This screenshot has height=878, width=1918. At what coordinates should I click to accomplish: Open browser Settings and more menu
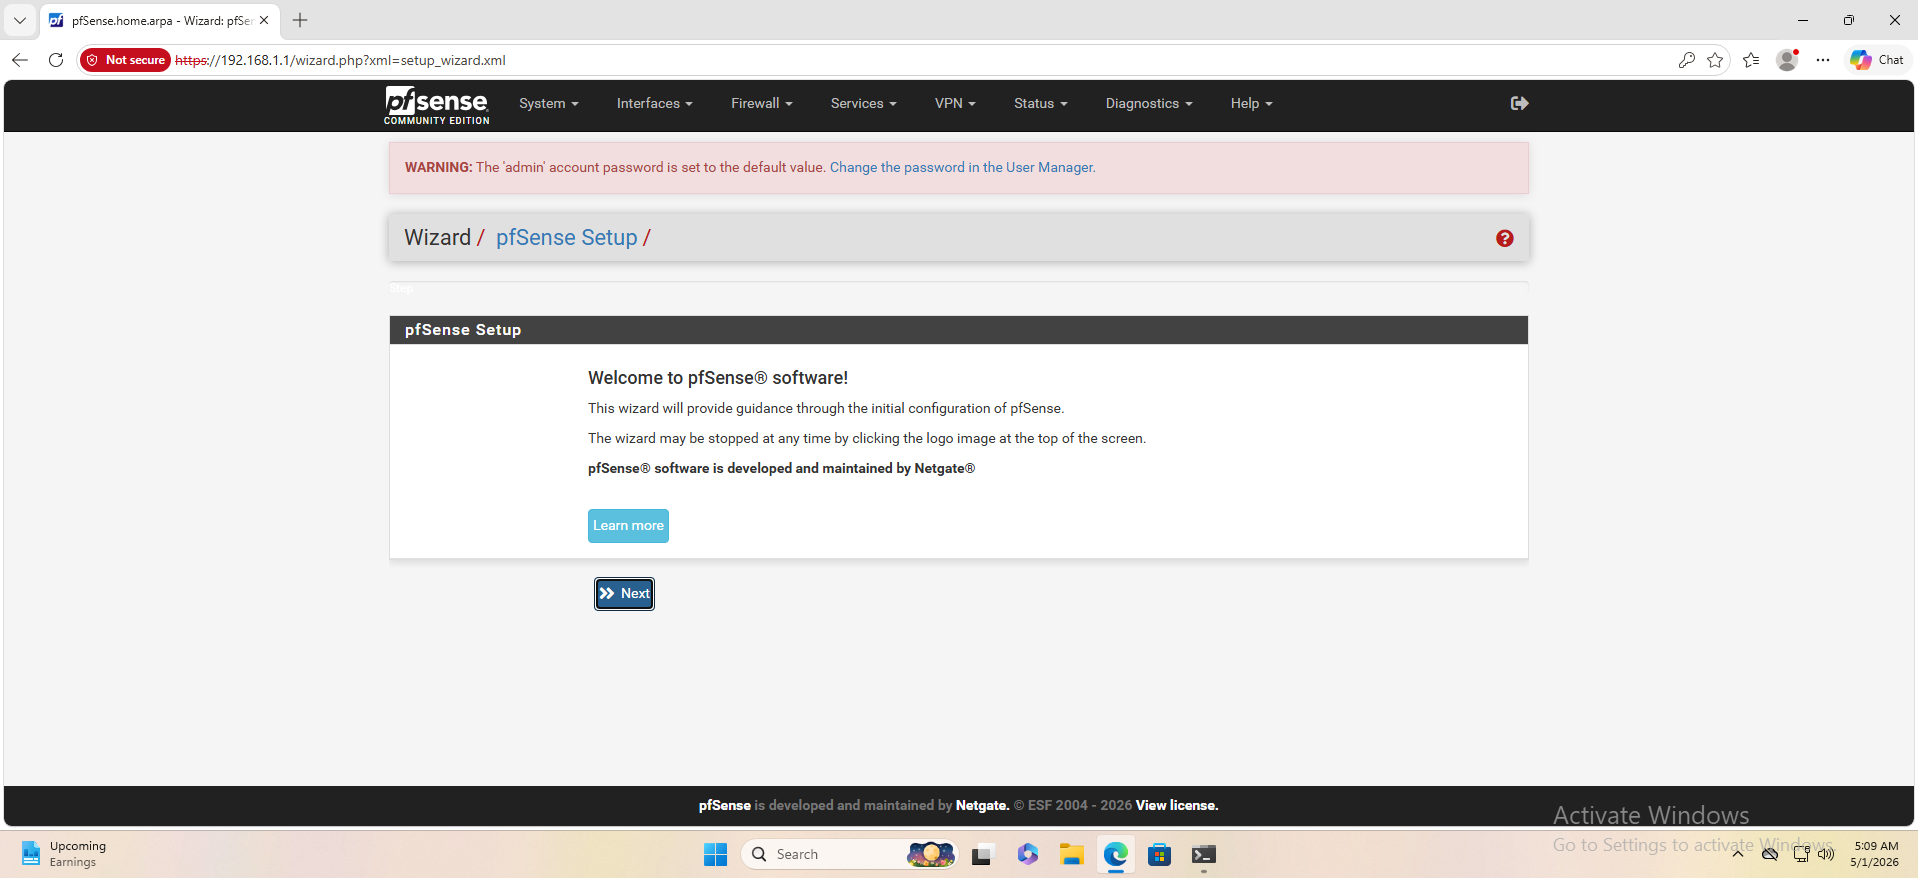point(1823,60)
